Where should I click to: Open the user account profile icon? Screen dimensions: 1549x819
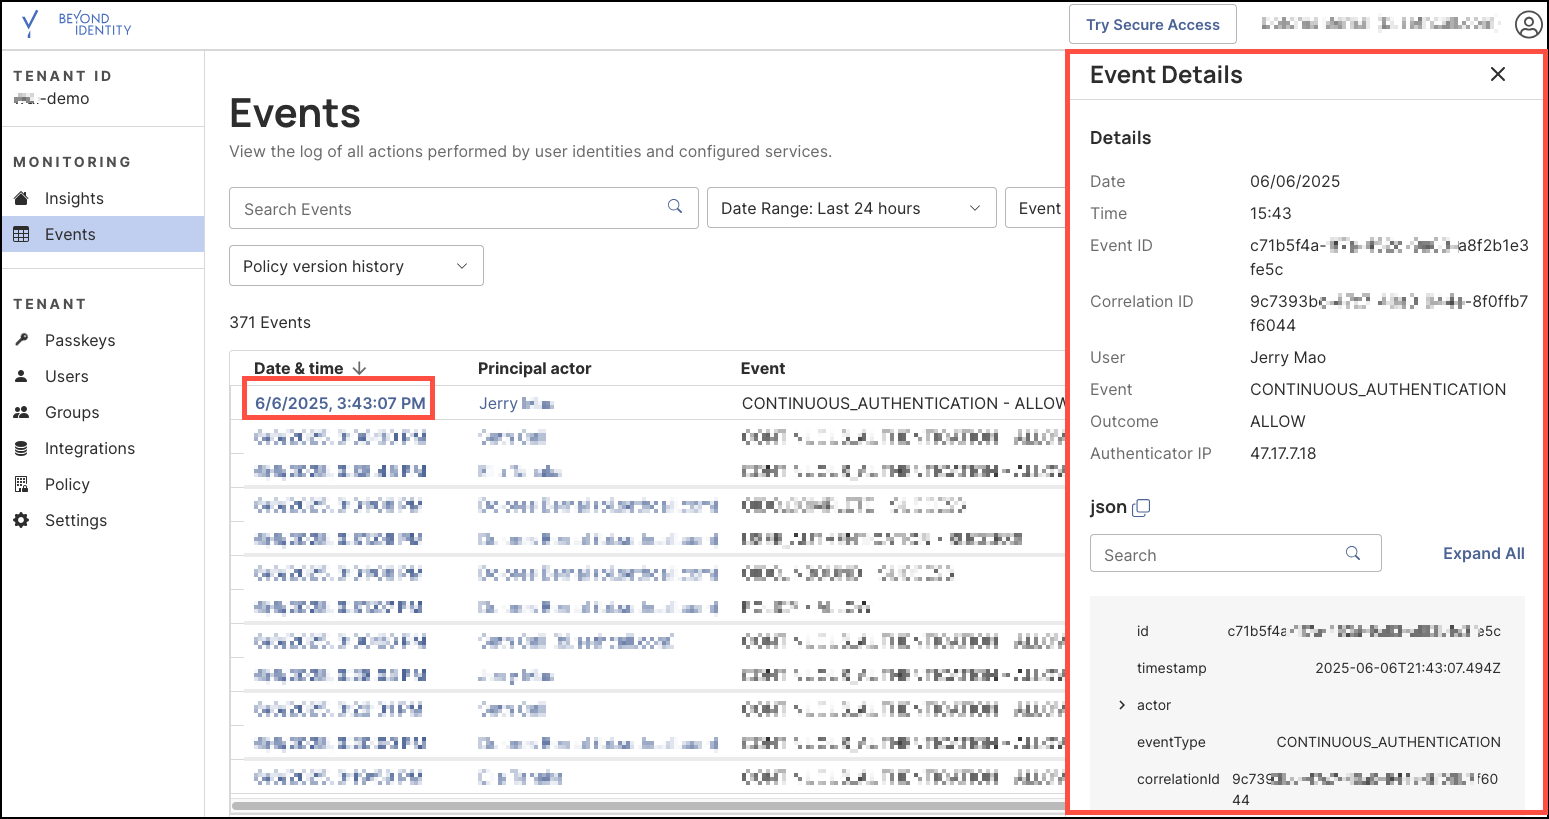(1528, 25)
